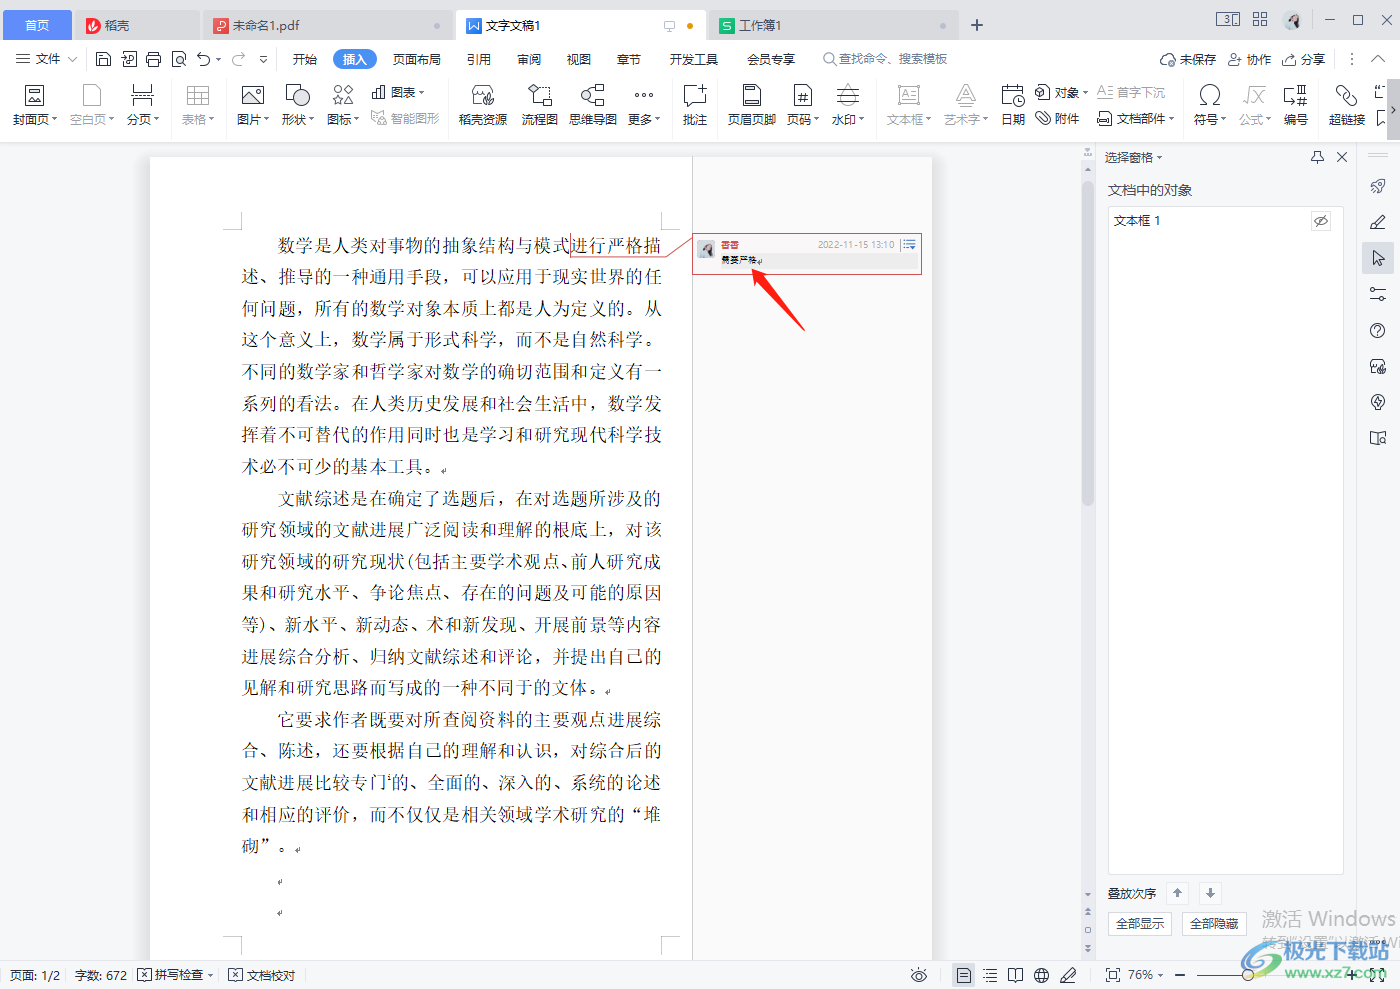
Task: Insert a hyperlink (超链接)
Action: coord(1347,105)
